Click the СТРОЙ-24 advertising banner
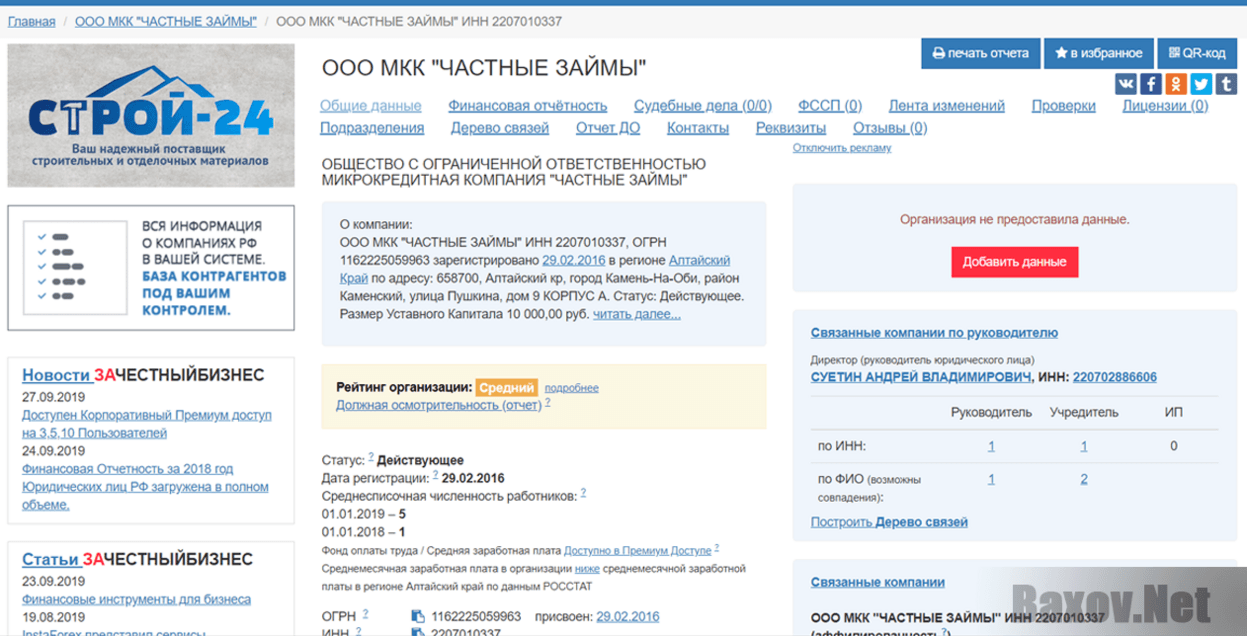 point(150,115)
